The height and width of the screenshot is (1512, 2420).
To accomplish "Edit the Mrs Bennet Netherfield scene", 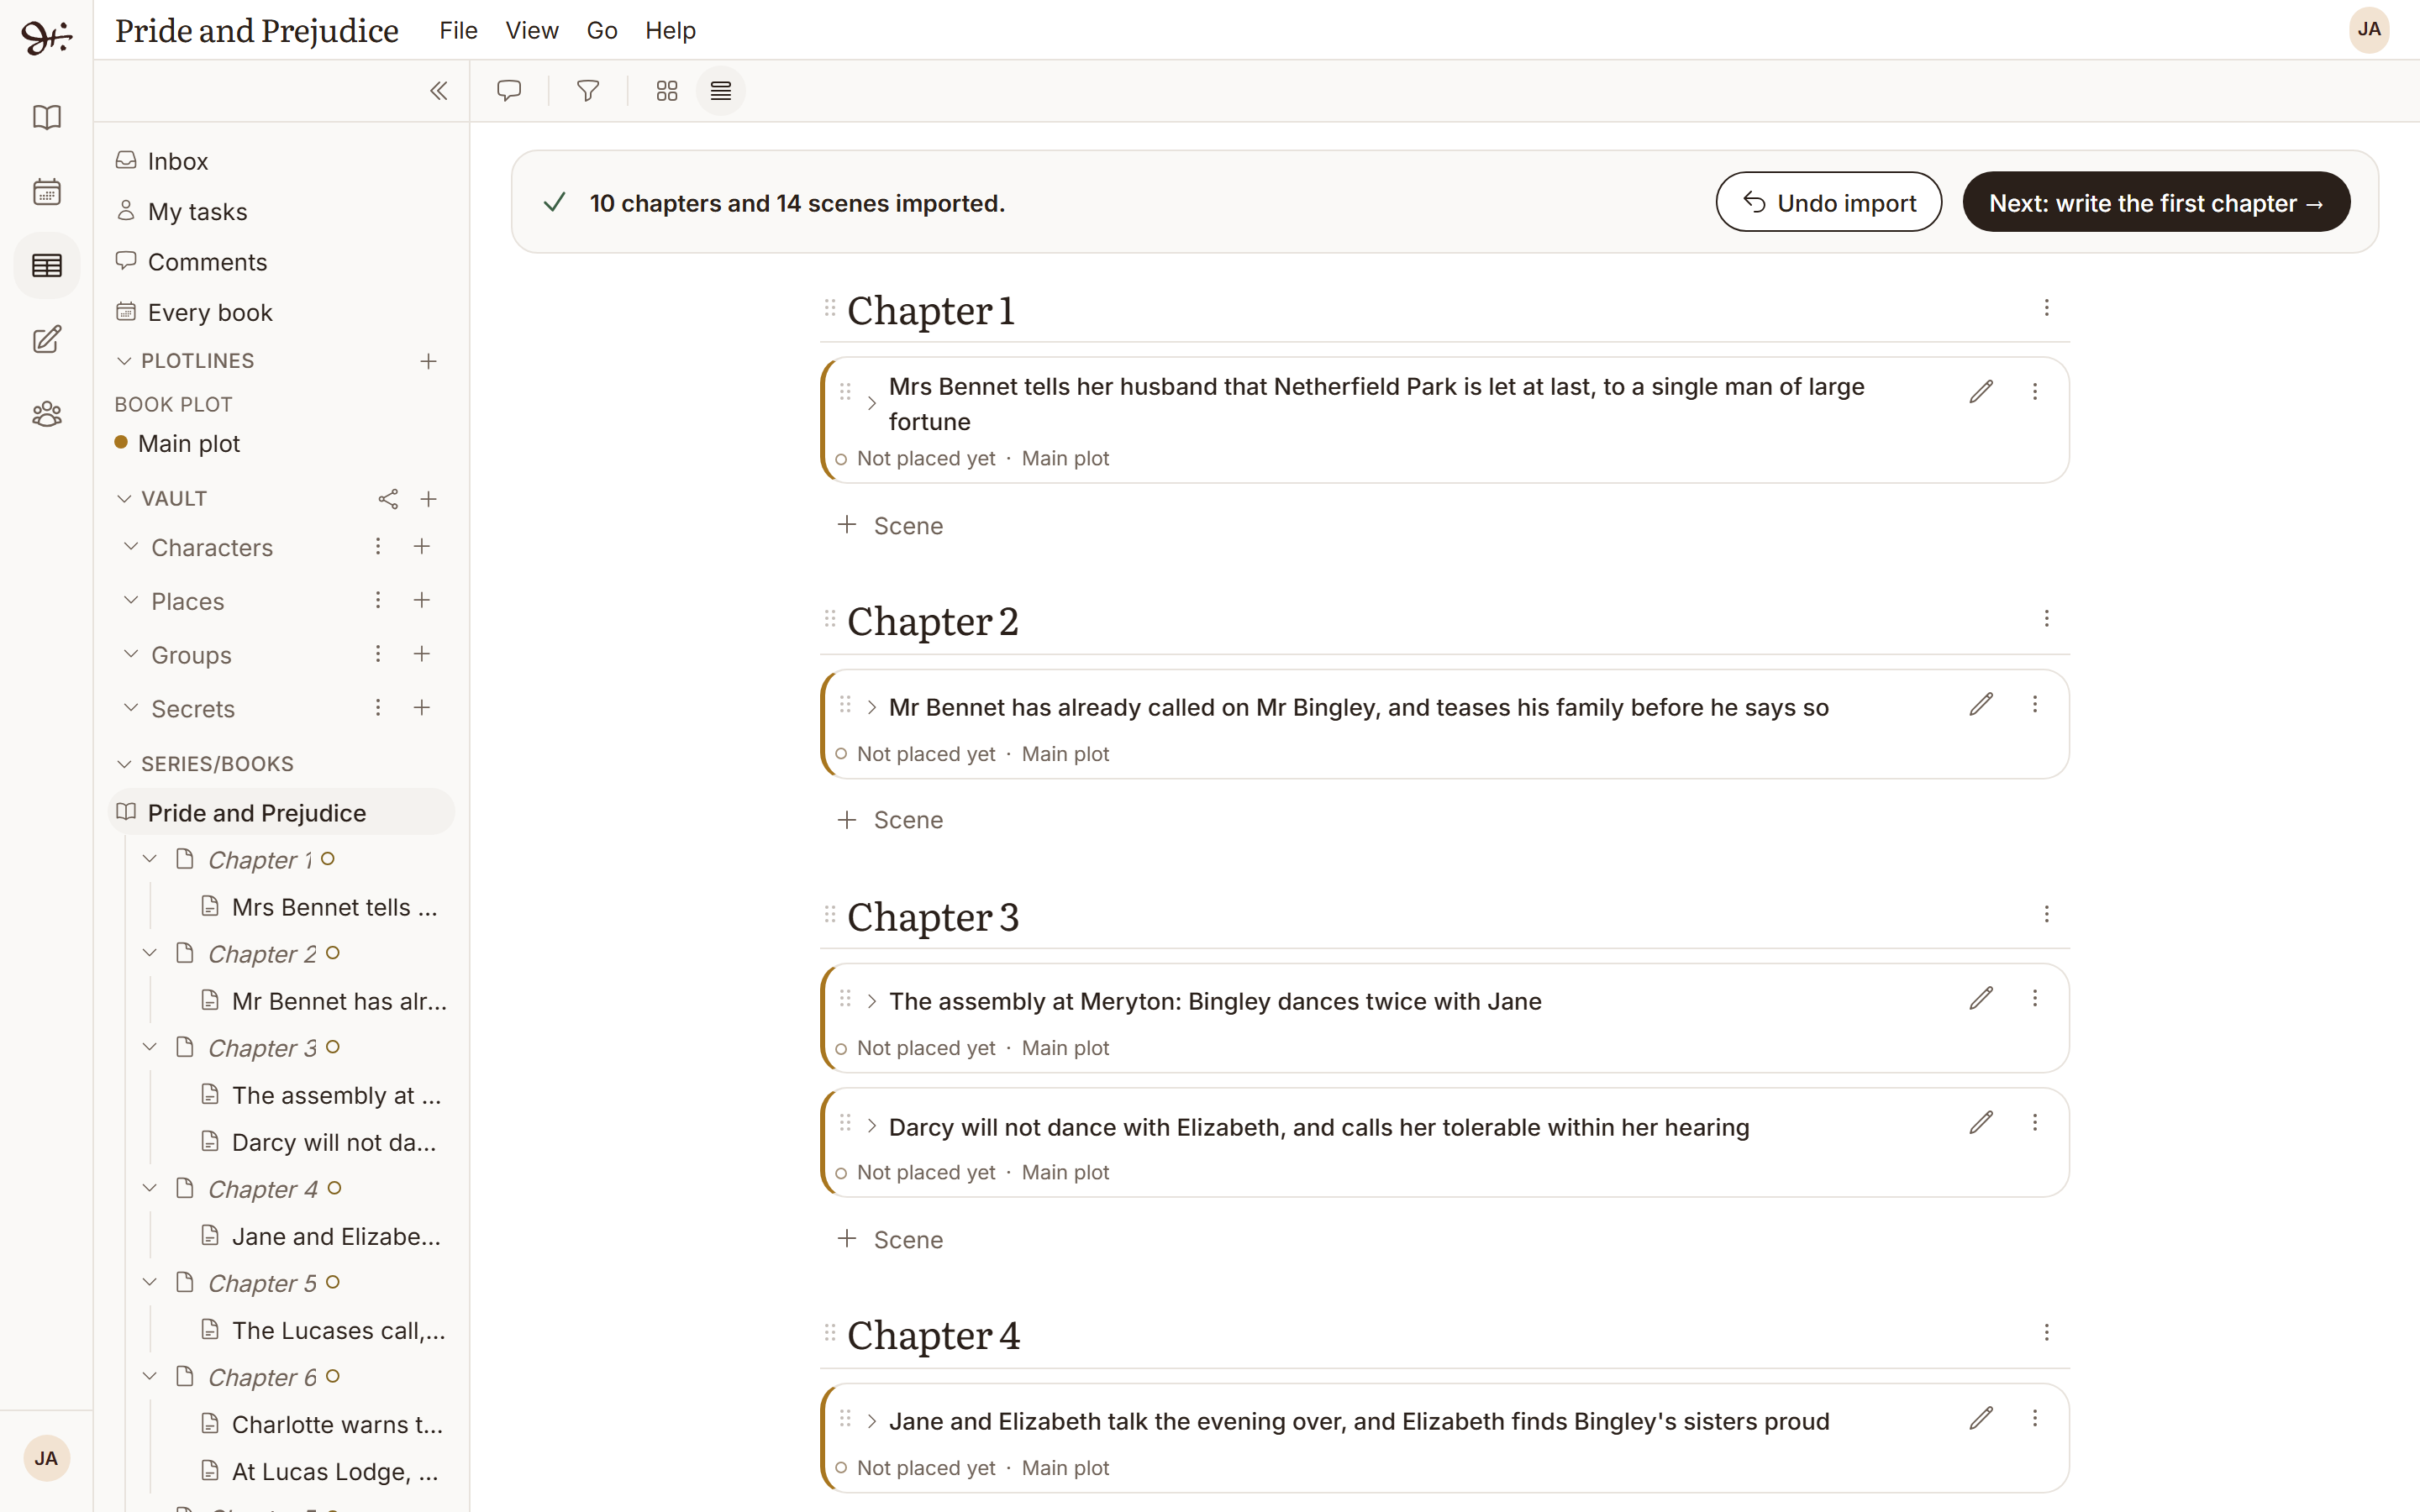I will point(1981,391).
